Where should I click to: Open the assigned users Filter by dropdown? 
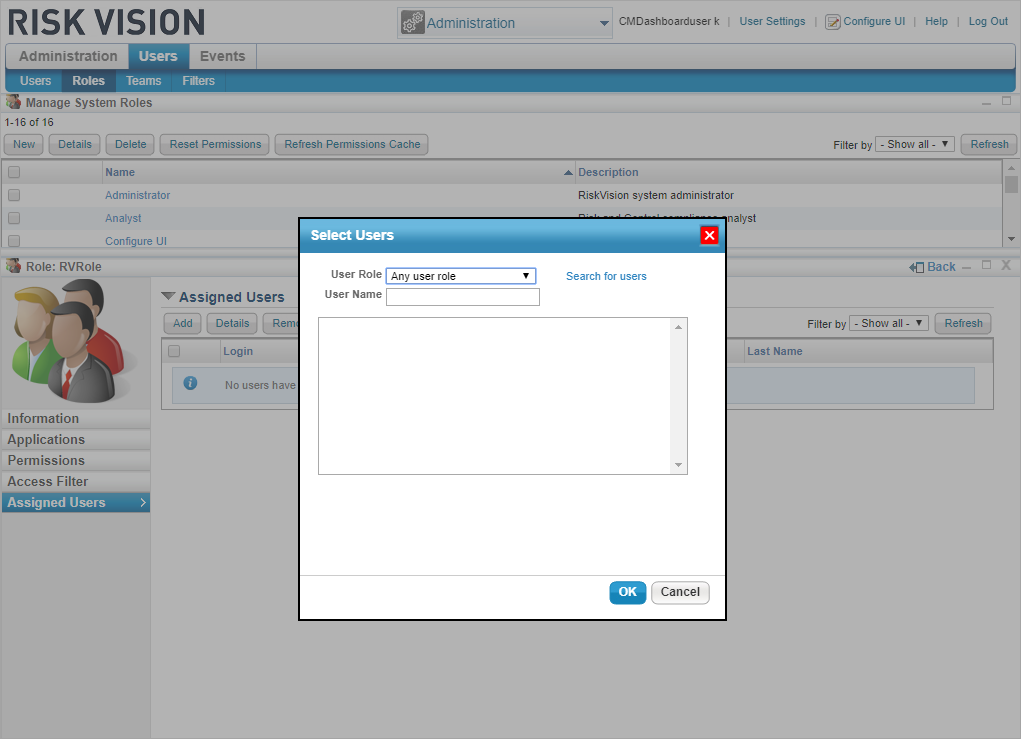[889, 323]
